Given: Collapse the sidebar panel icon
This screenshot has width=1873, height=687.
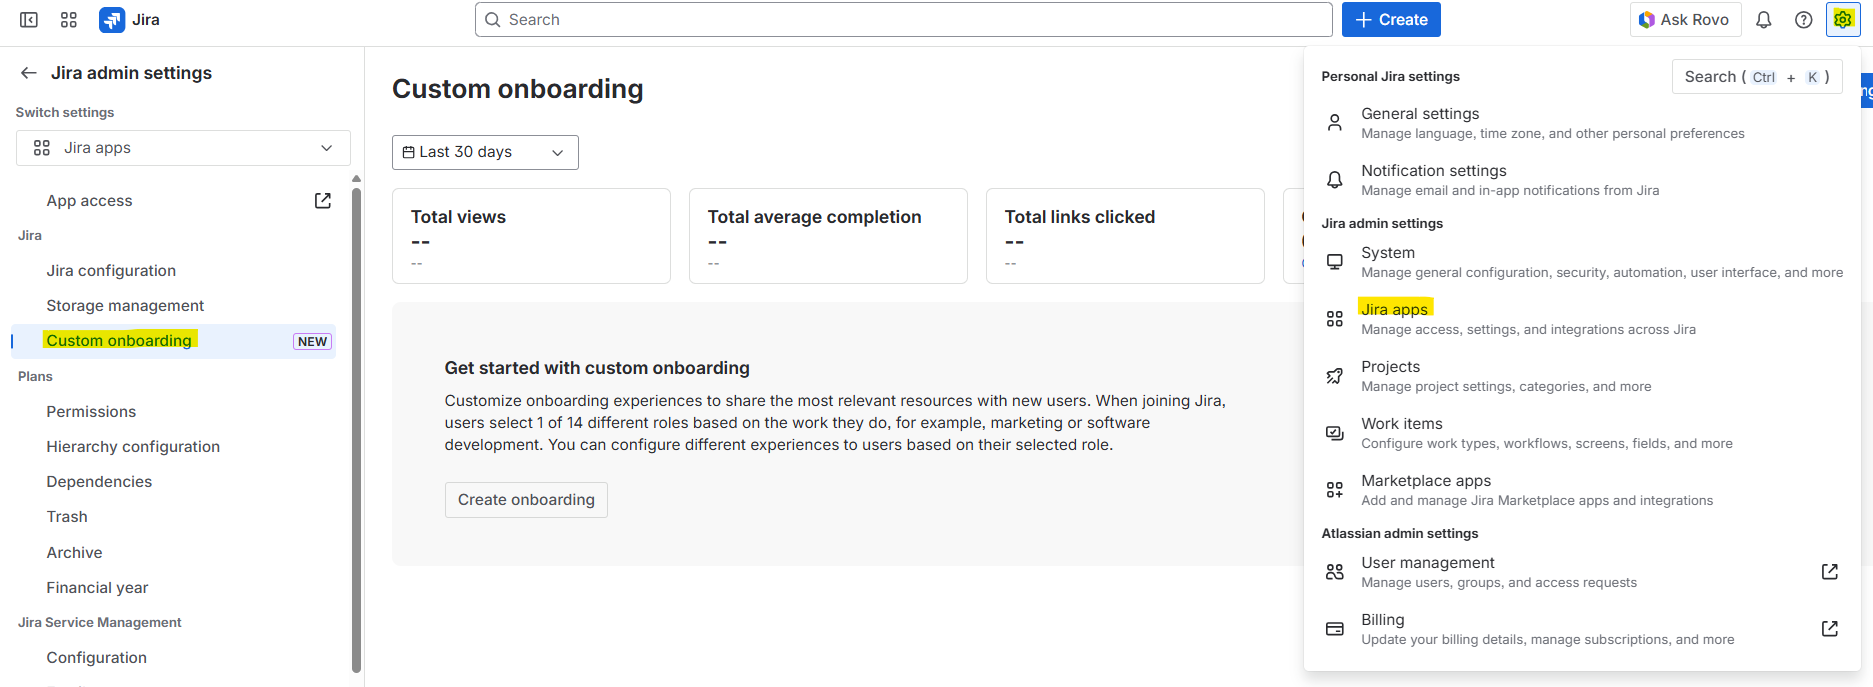Looking at the screenshot, I should click(x=29, y=20).
